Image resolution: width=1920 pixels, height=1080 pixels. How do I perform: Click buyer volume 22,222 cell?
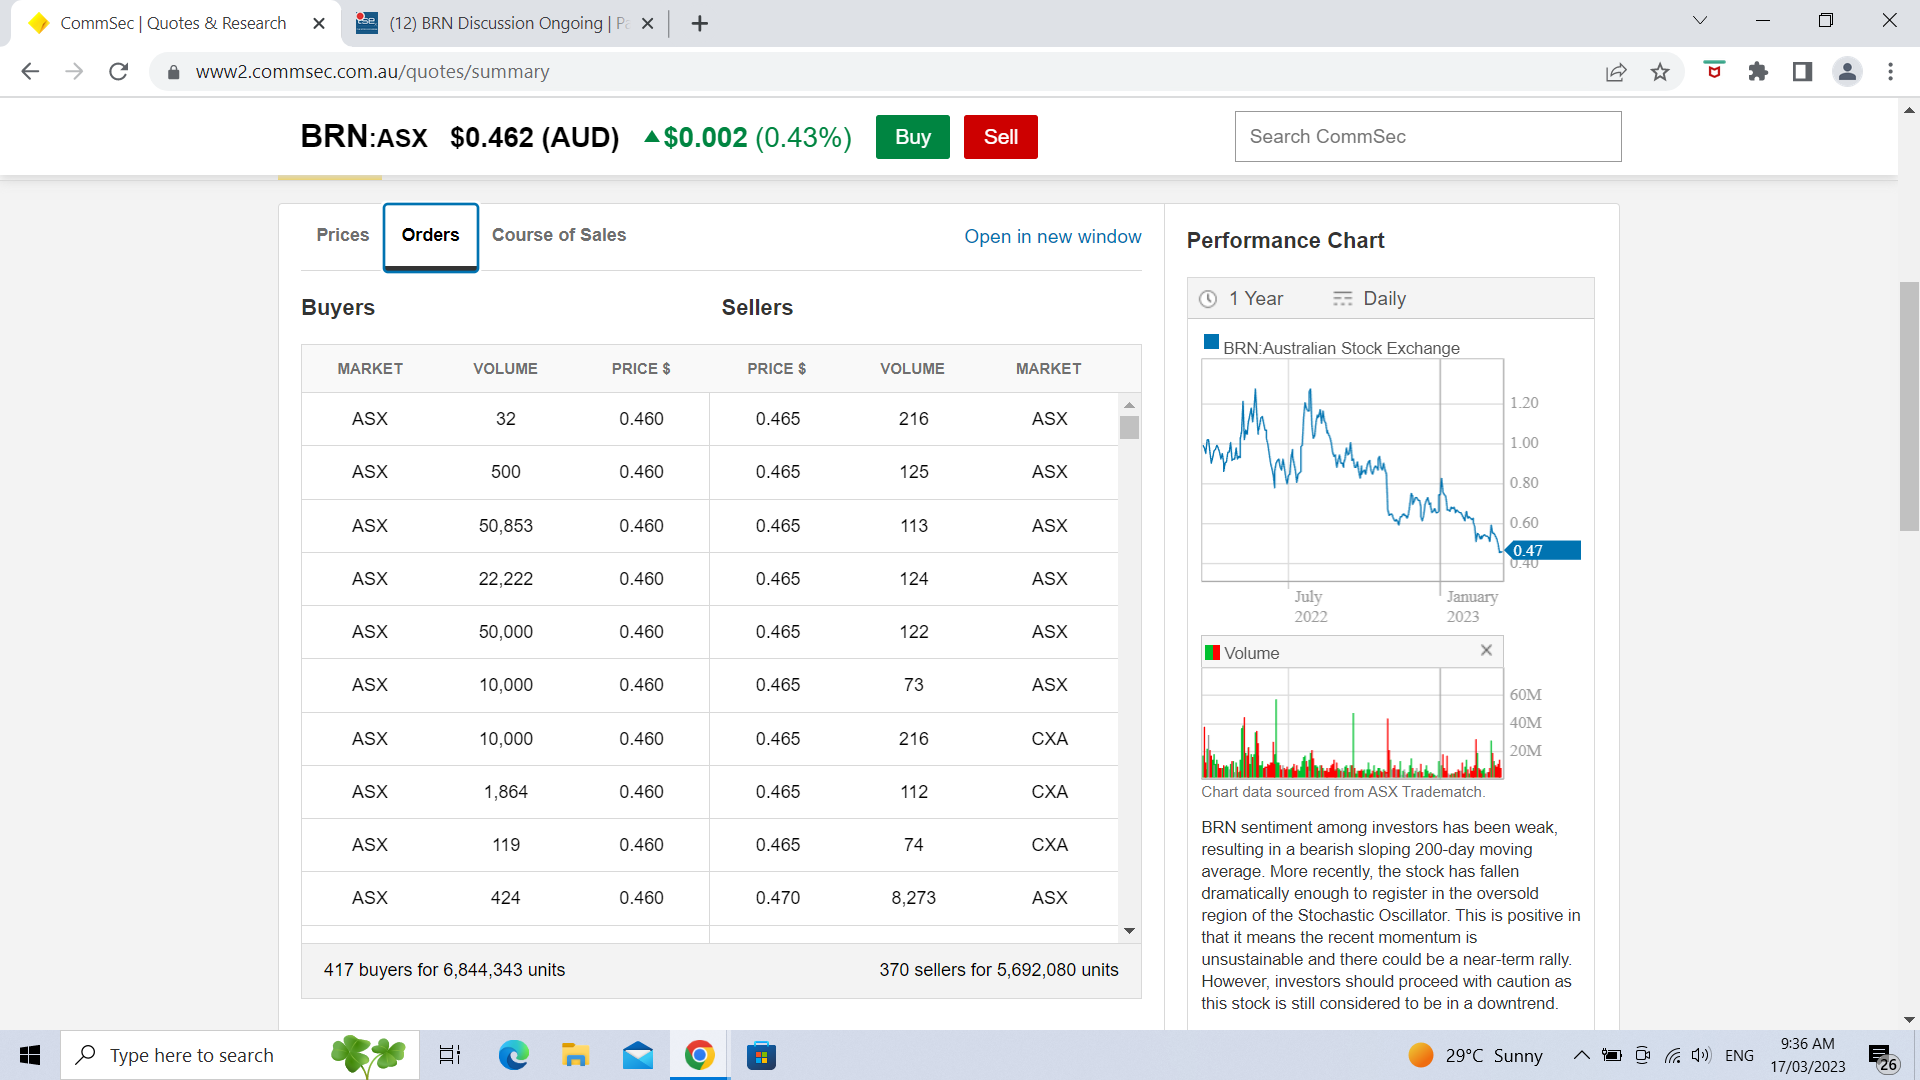click(x=505, y=579)
